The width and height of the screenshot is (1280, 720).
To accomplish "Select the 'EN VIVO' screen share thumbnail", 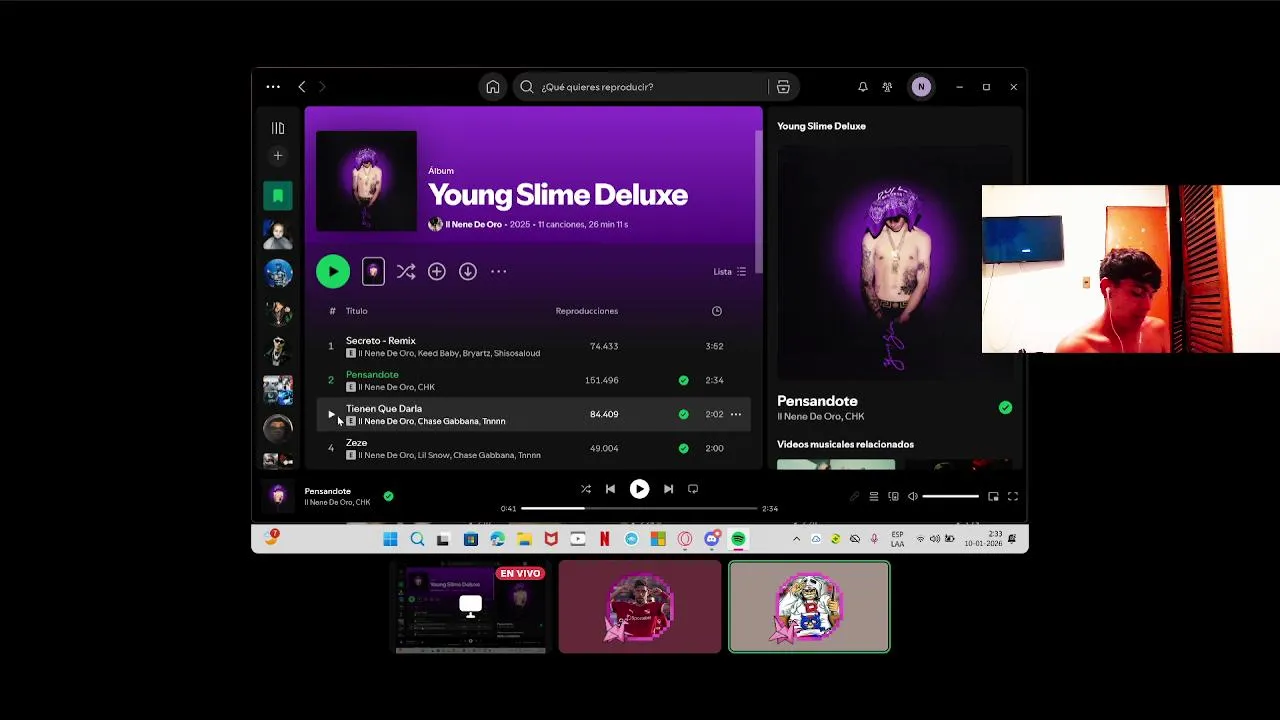I will [x=471, y=607].
